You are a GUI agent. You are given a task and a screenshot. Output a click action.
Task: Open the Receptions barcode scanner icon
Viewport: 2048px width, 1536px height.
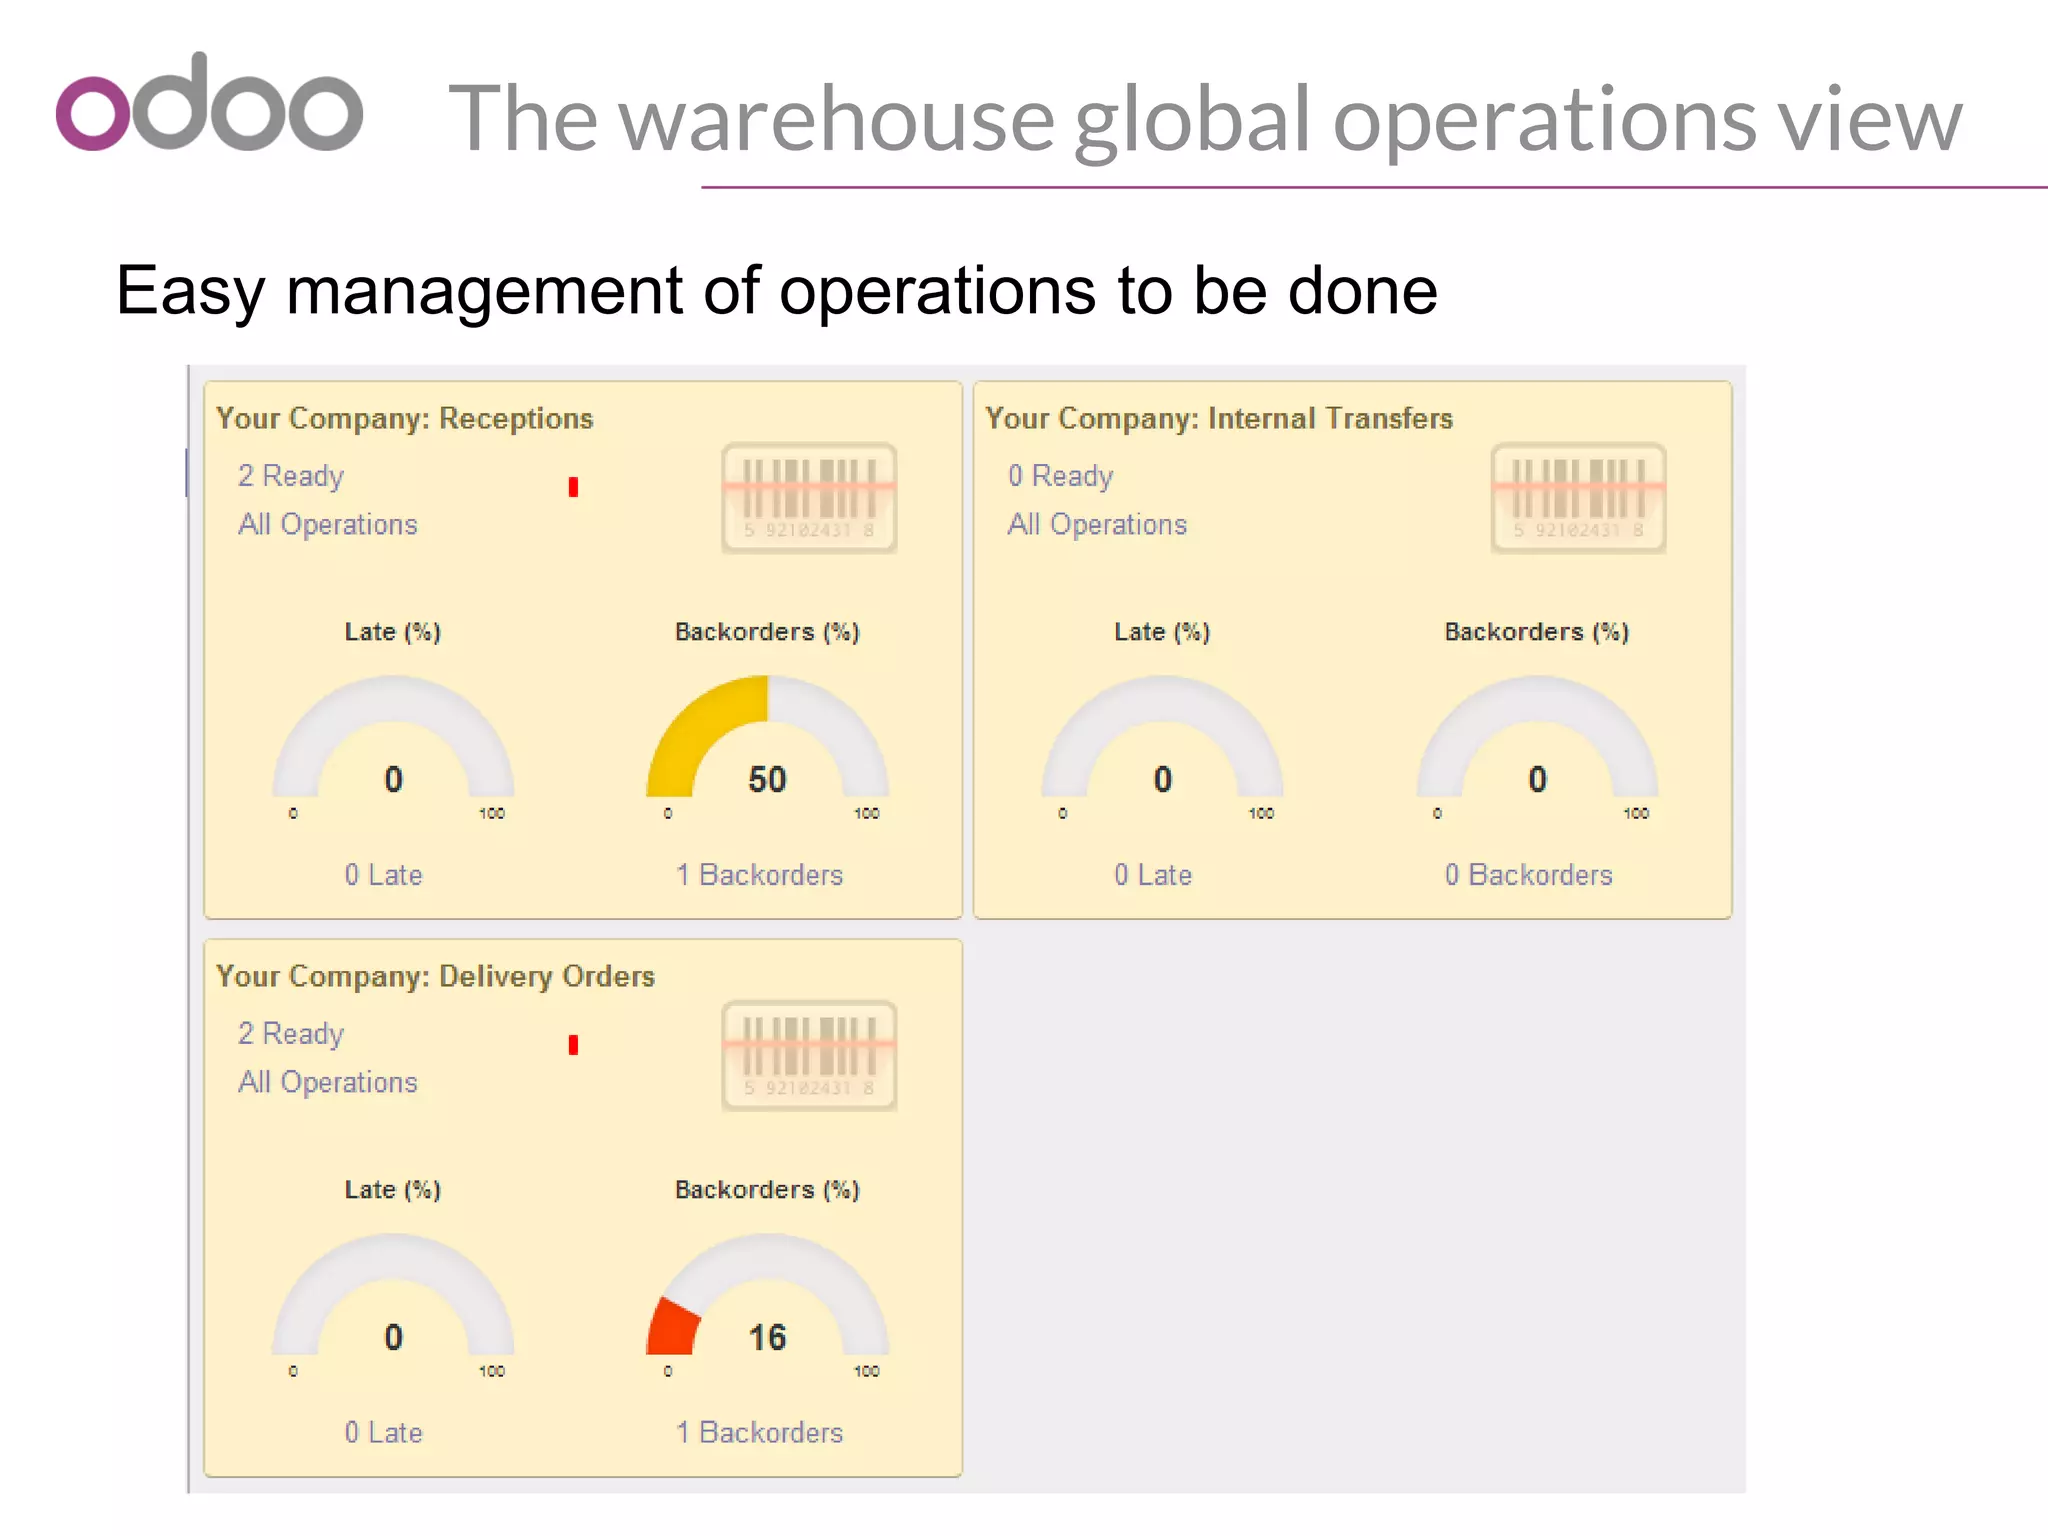pos(809,498)
